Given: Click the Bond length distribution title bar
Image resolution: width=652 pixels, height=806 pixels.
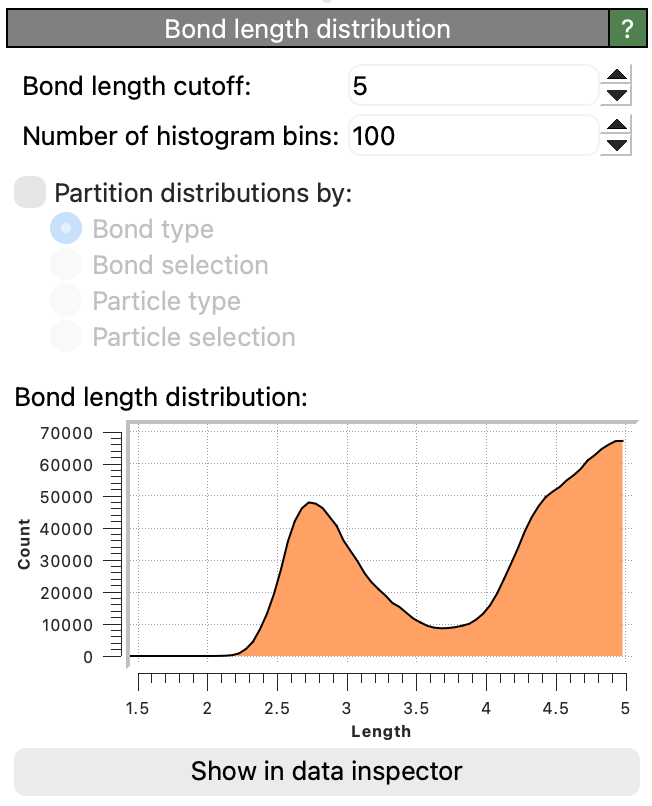Looking at the screenshot, I should pos(307,29).
